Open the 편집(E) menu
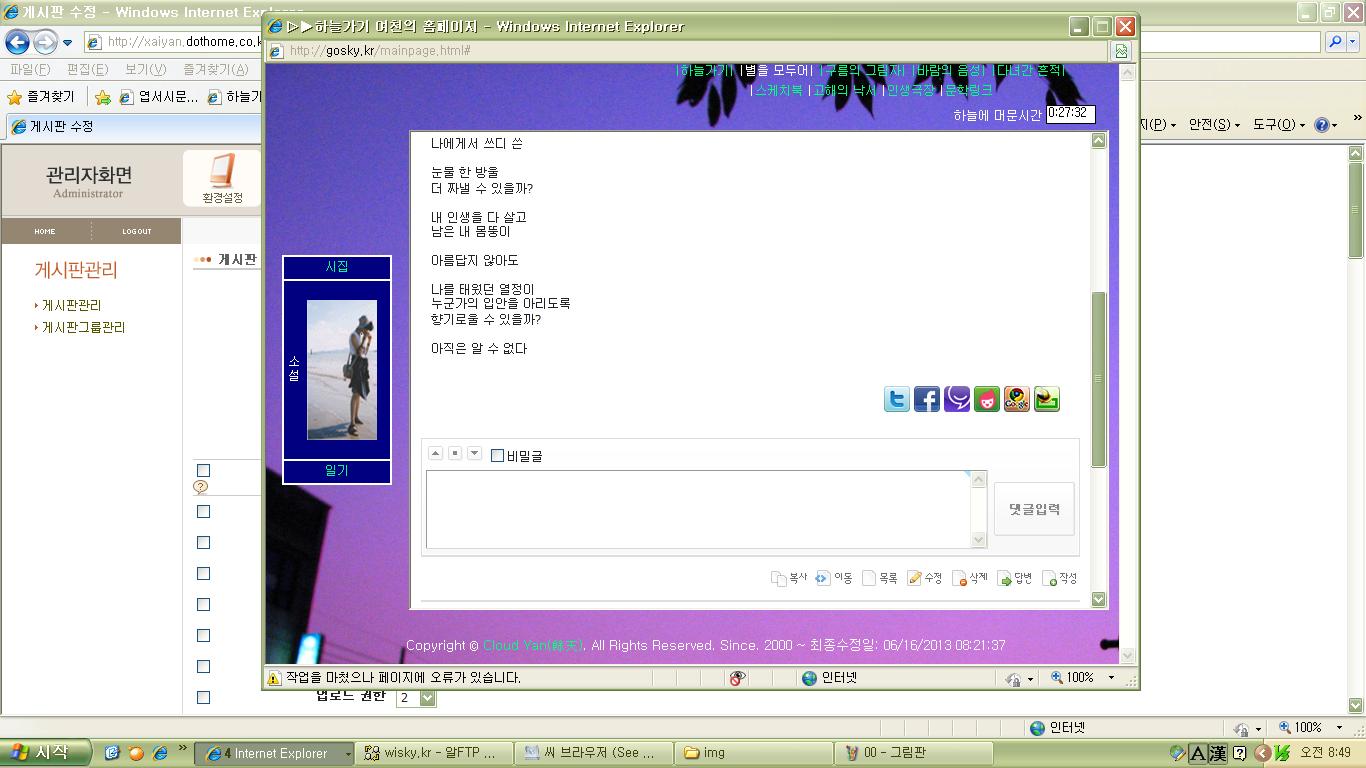The image size is (1366, 768). pos(87,69)
